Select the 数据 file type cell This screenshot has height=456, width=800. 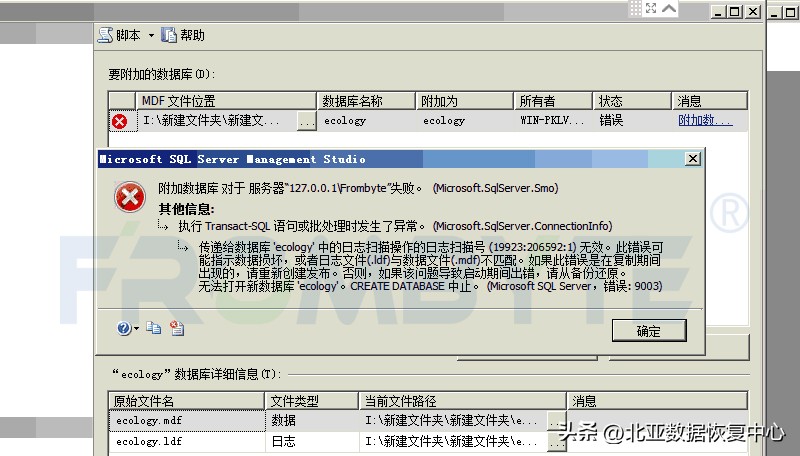312,421
